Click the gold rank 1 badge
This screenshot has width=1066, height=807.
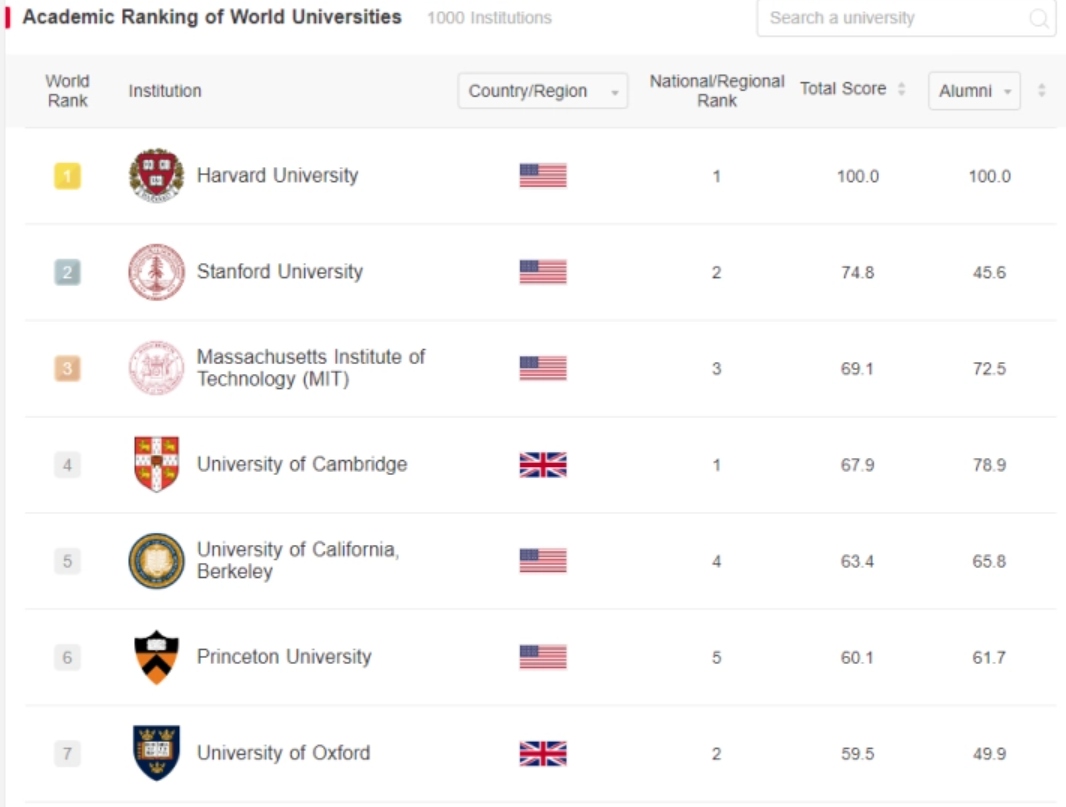(x=67, y=177)
